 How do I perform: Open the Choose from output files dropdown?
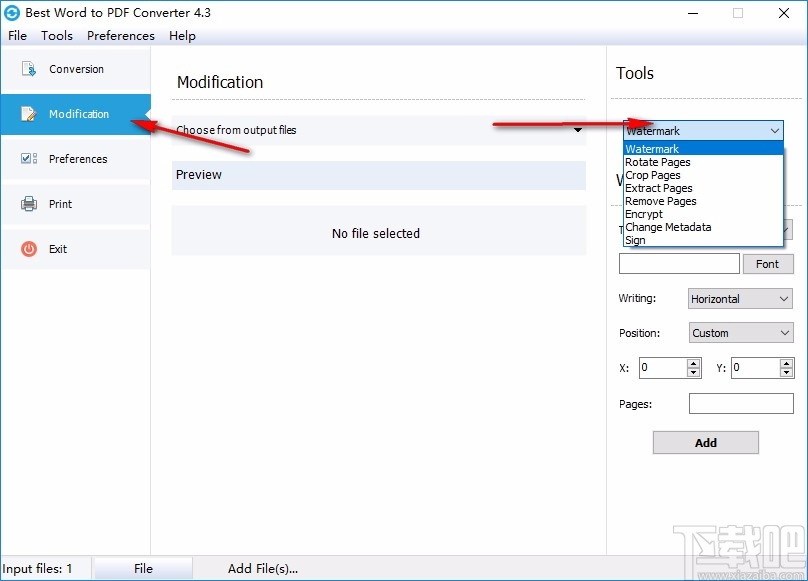[577, 131]
